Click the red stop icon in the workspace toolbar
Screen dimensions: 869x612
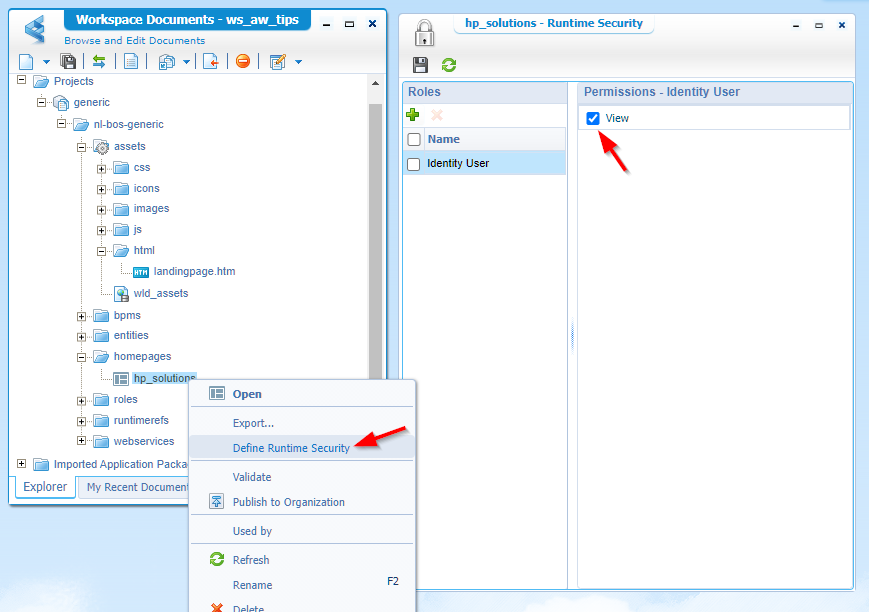(243, 62)
